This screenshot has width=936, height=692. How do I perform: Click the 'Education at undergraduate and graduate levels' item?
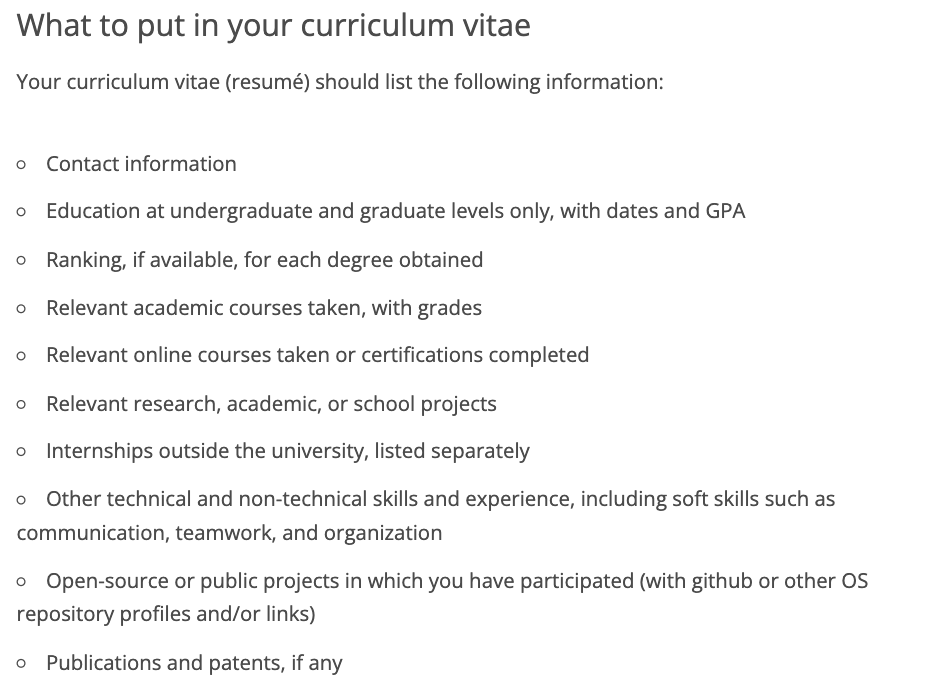click(395, 211)
